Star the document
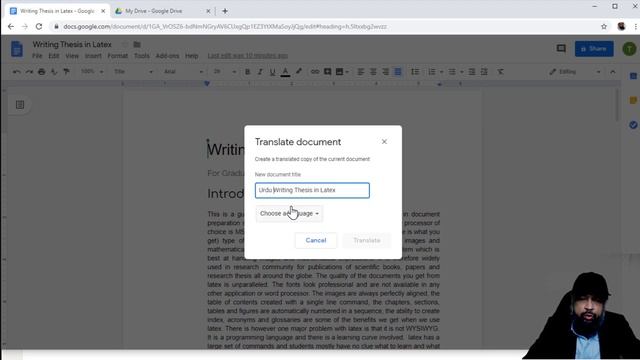640x360 pixels. pyautogui.click(x=125, y=44)
